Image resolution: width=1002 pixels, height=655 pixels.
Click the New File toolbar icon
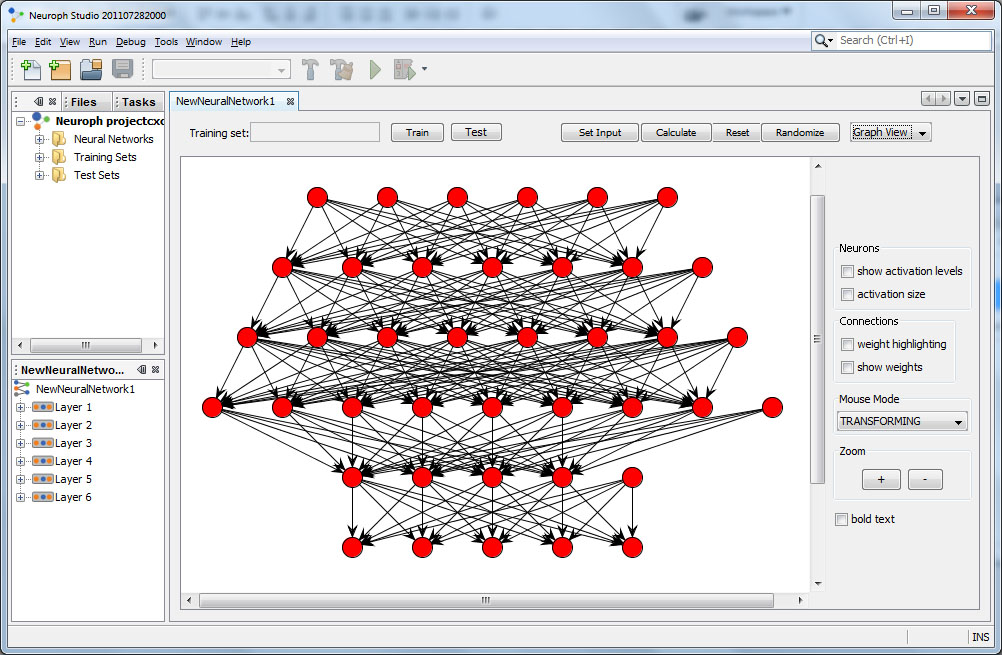31,69
